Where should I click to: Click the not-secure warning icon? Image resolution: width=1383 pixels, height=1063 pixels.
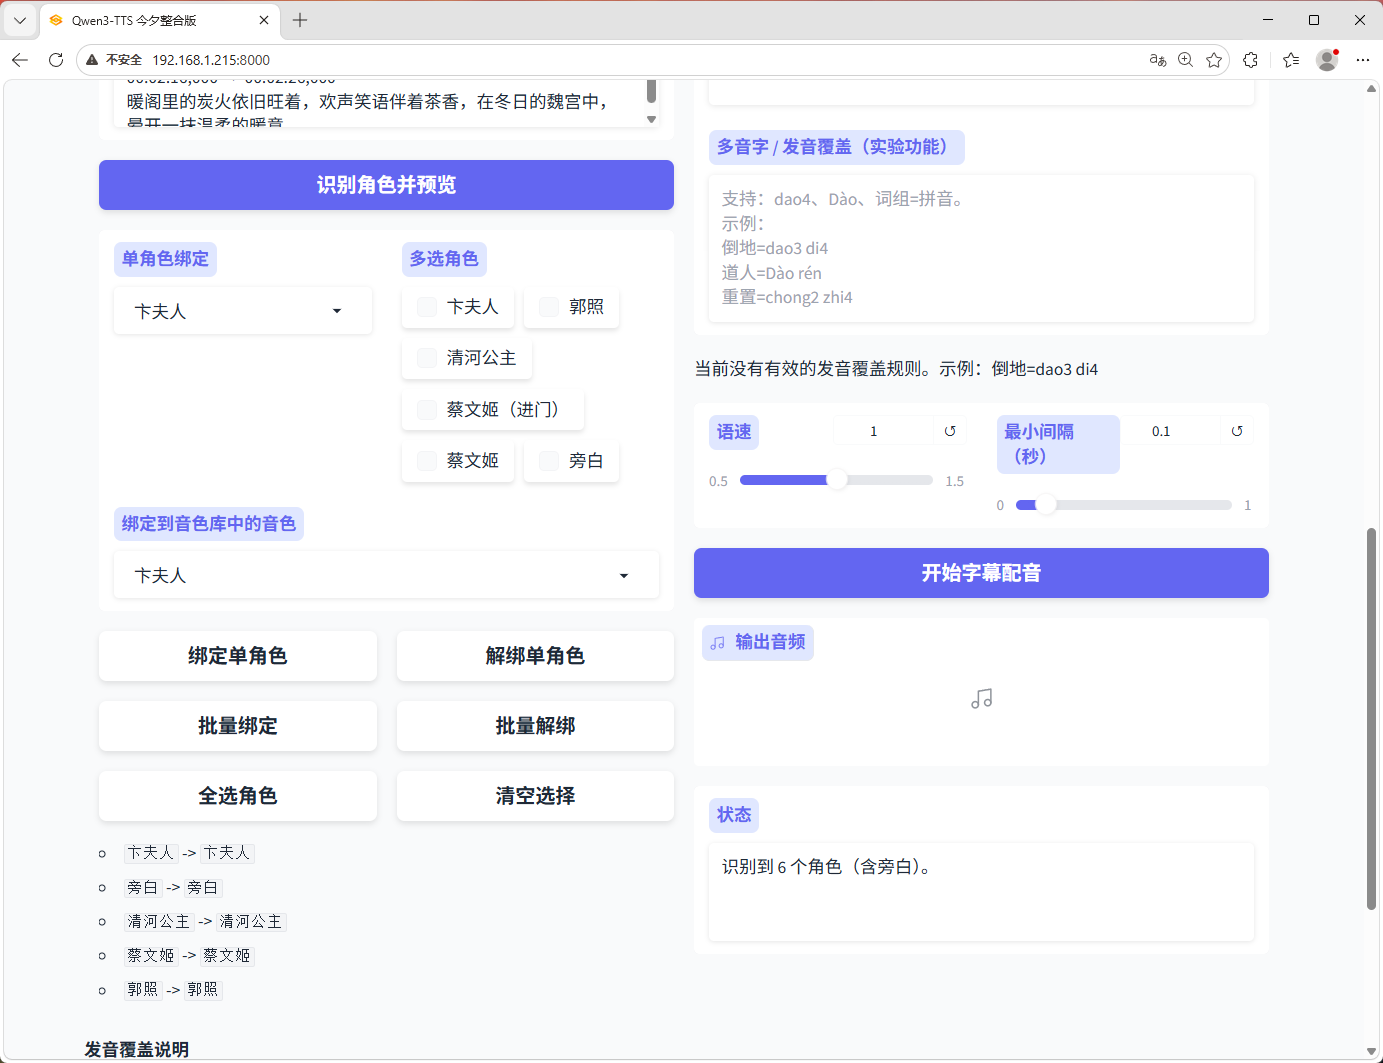[x=92, y=60]
